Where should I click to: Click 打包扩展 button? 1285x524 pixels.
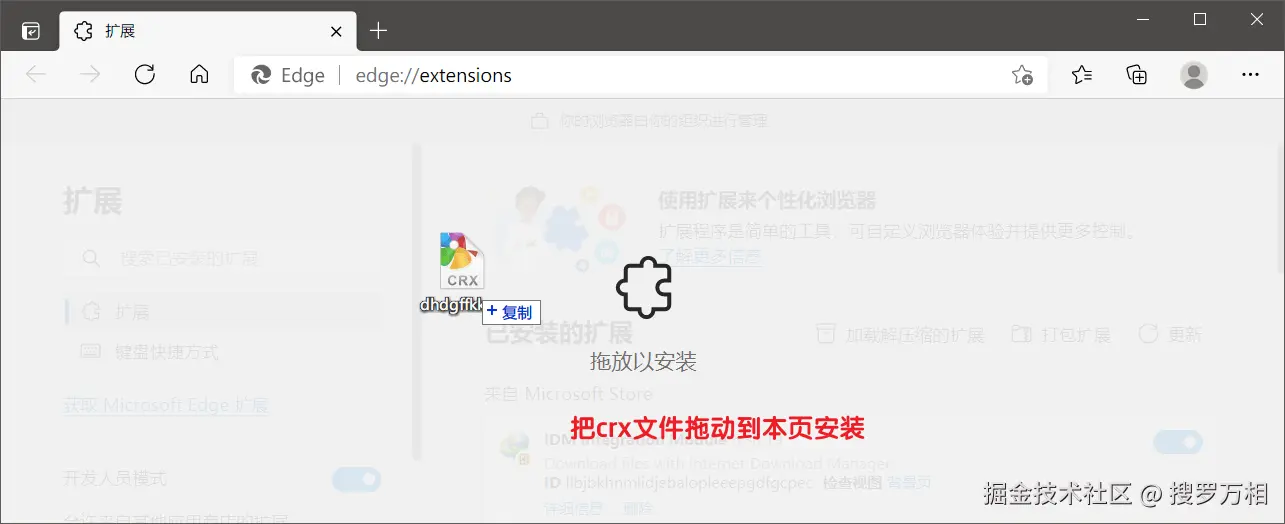tap(1060, 335)
